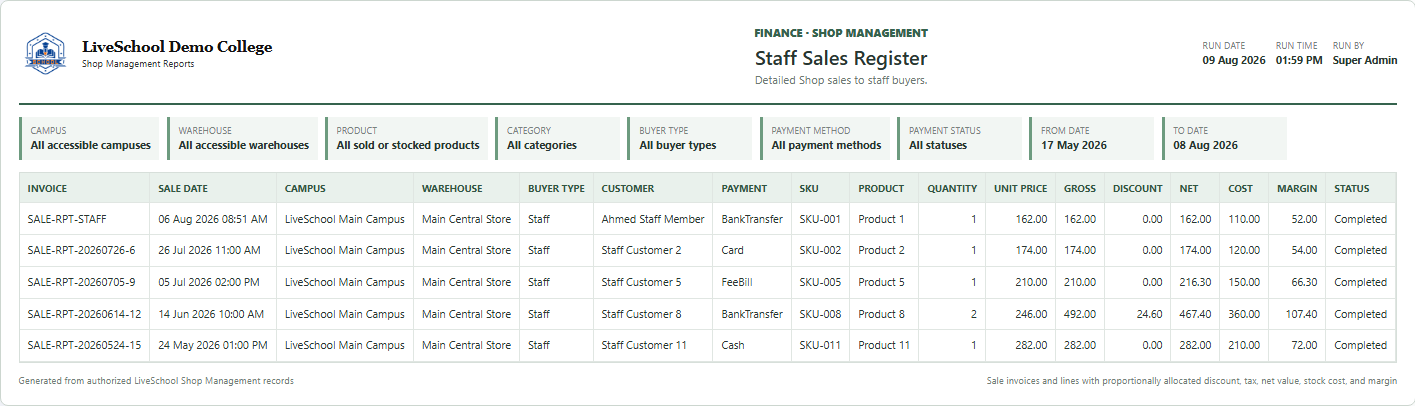Click the cost value 360.00
The height and width of the screenshot is (407, 1416).
click(x=1243, y=314)
